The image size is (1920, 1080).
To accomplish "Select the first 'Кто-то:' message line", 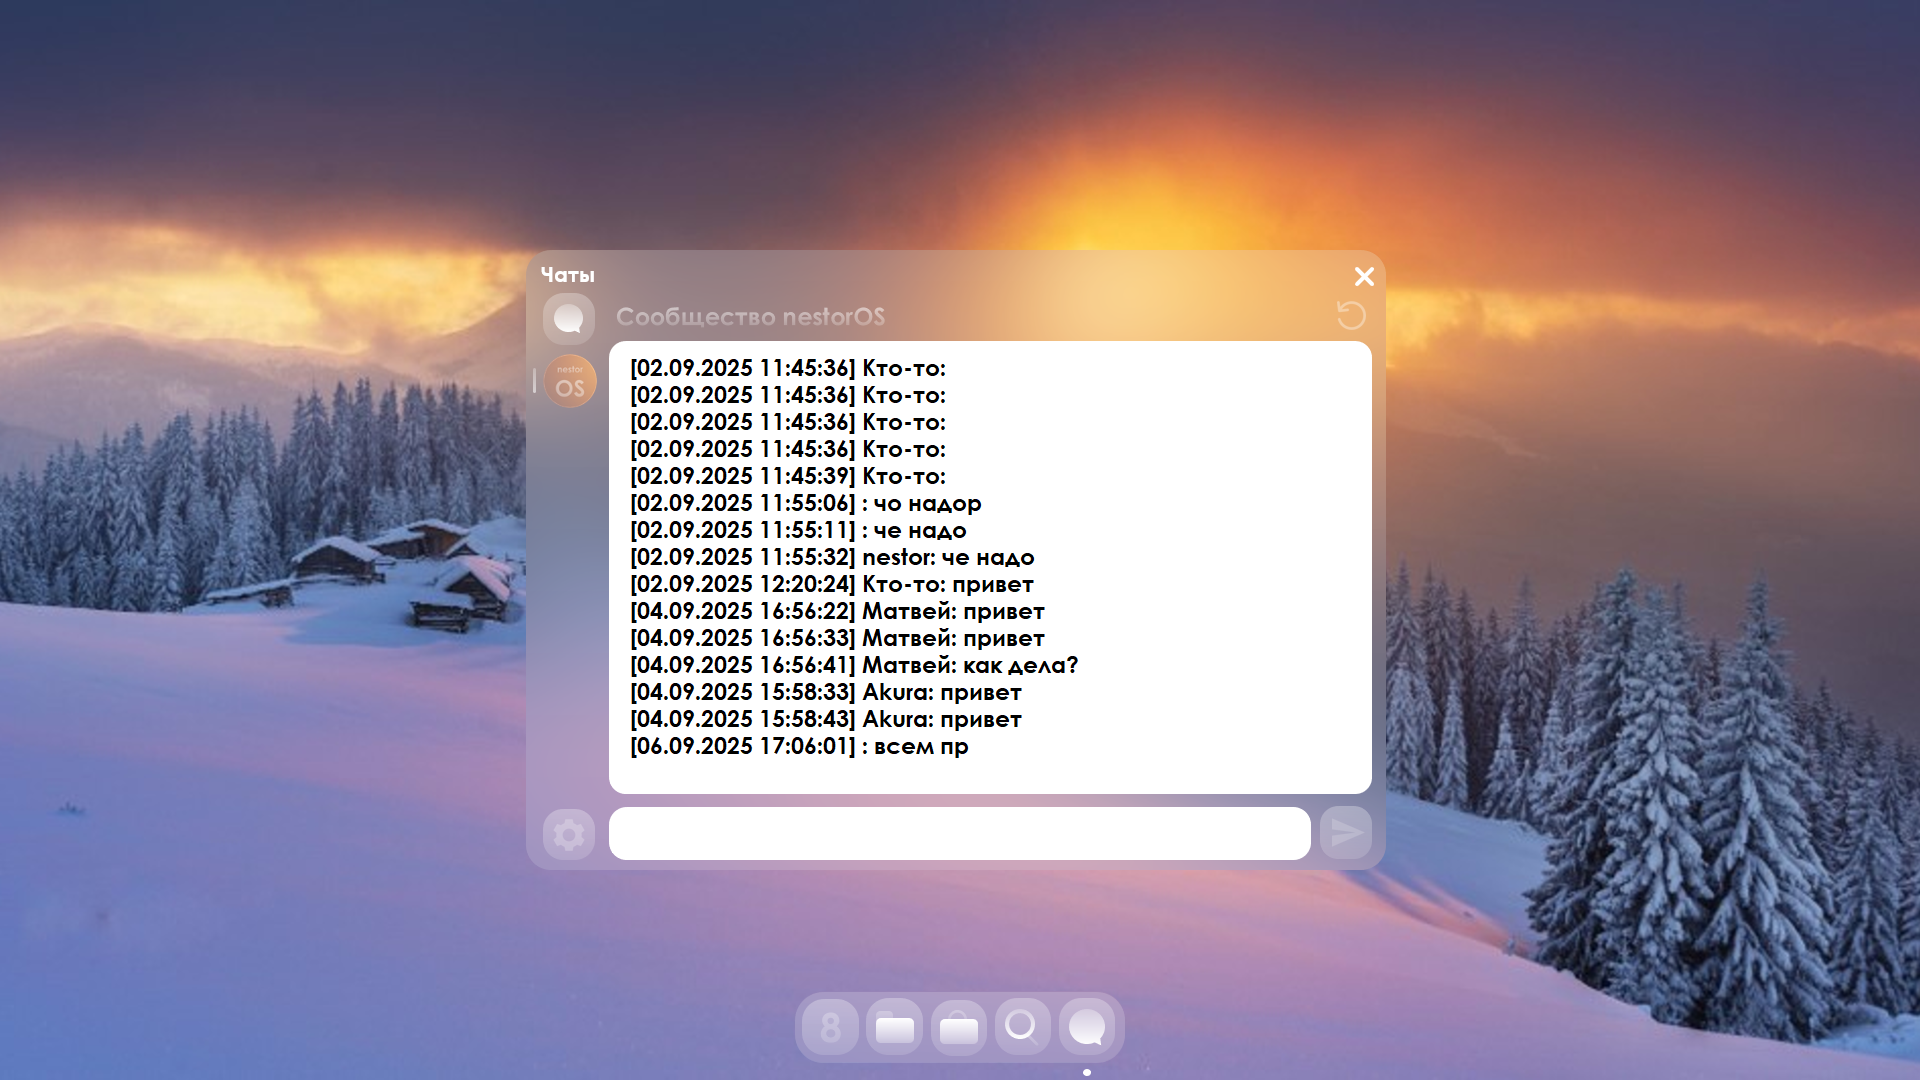I will pos(788,368).
